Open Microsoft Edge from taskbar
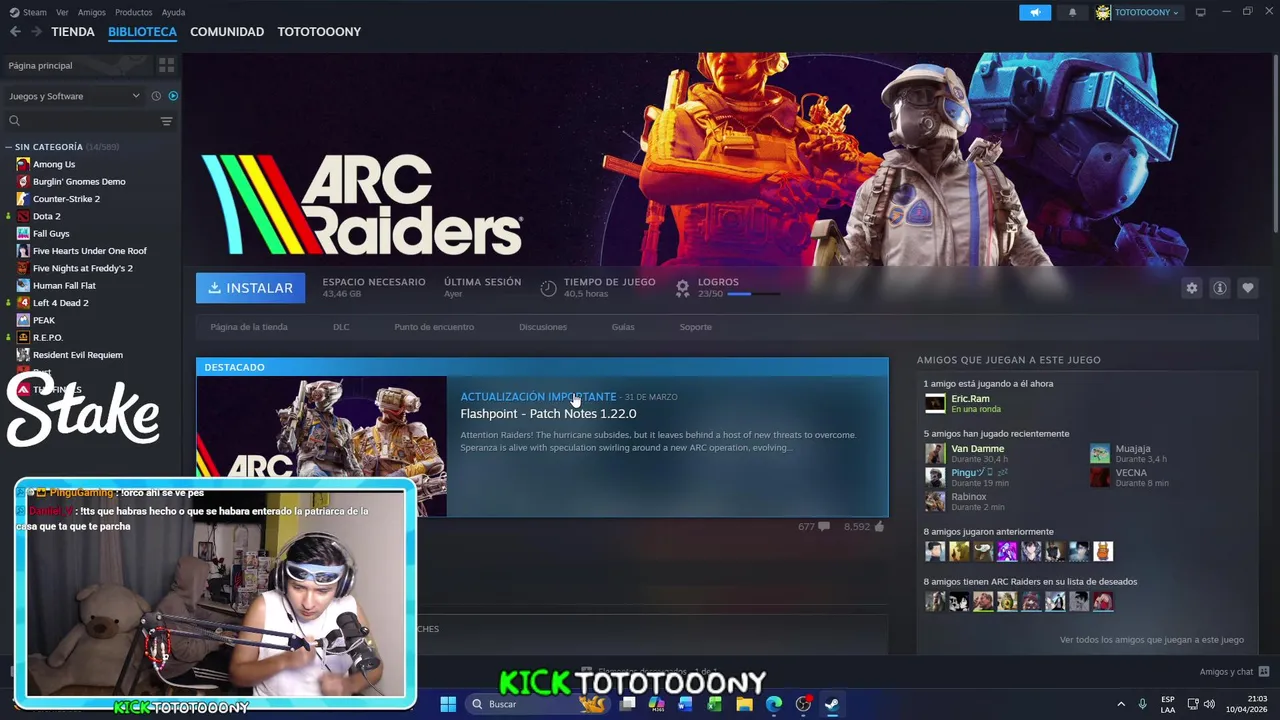The width and height of the screenshot is (1280, 720). point(774,704)
